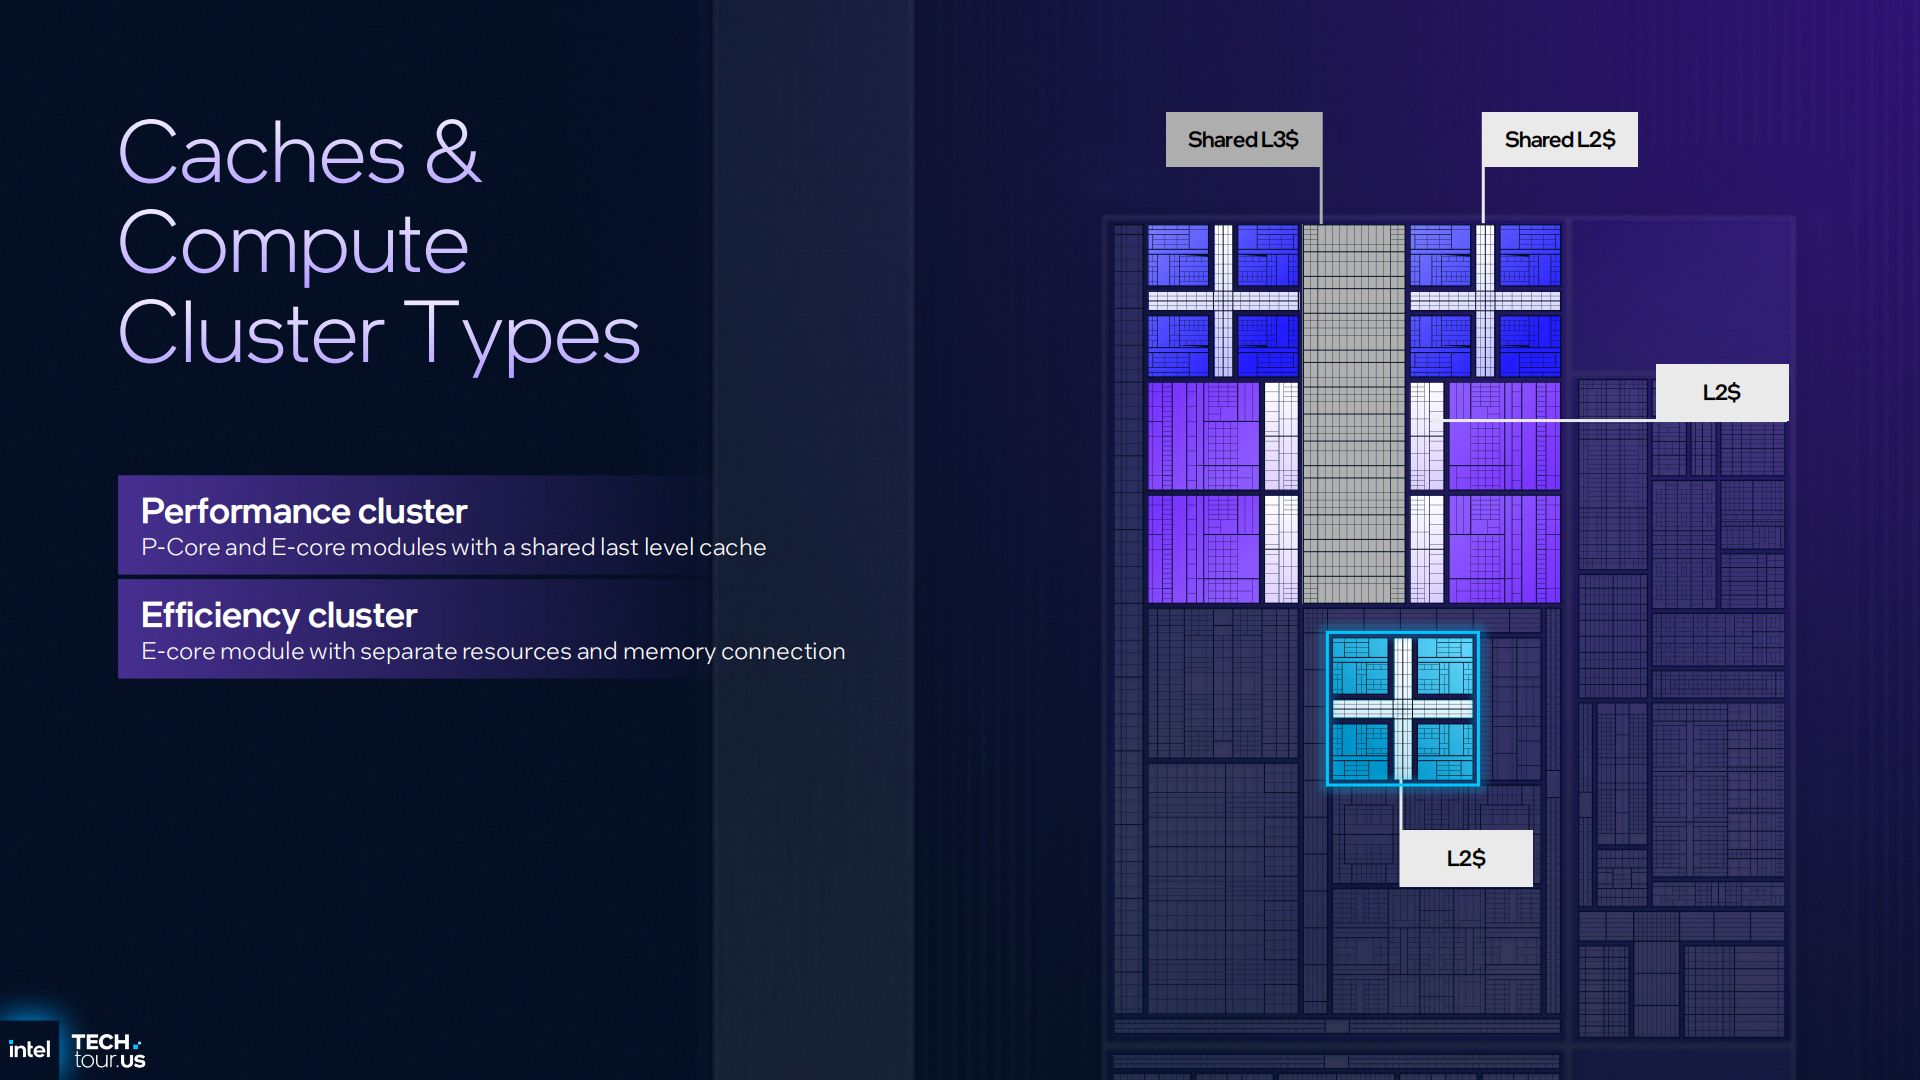Click the Shared L2$ label
Screen dimensions: 1920x1080
tap(1559, 140)
